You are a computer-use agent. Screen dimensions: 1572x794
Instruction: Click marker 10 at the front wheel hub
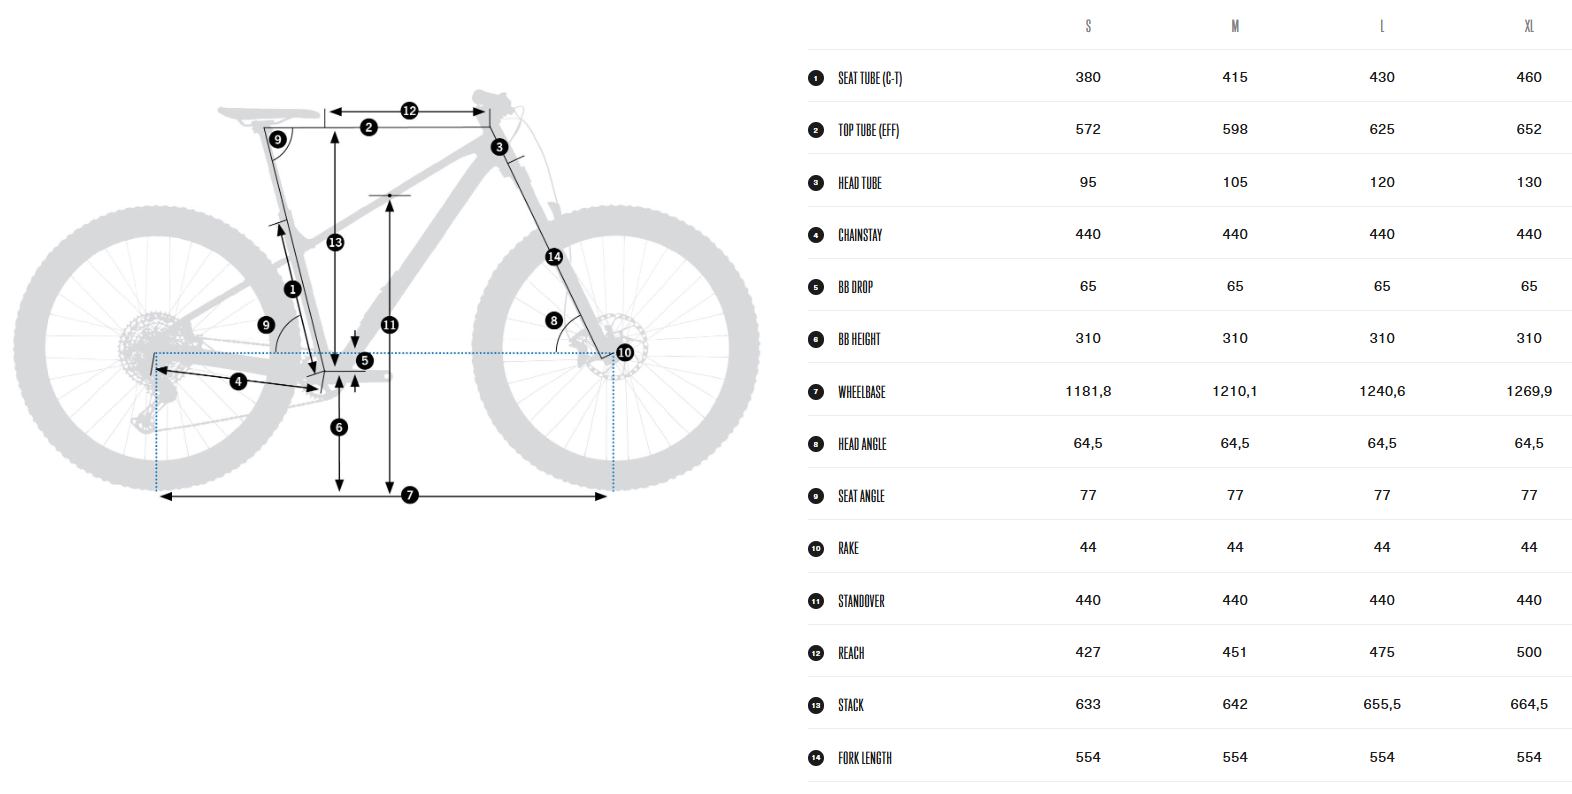click(625, 353)
